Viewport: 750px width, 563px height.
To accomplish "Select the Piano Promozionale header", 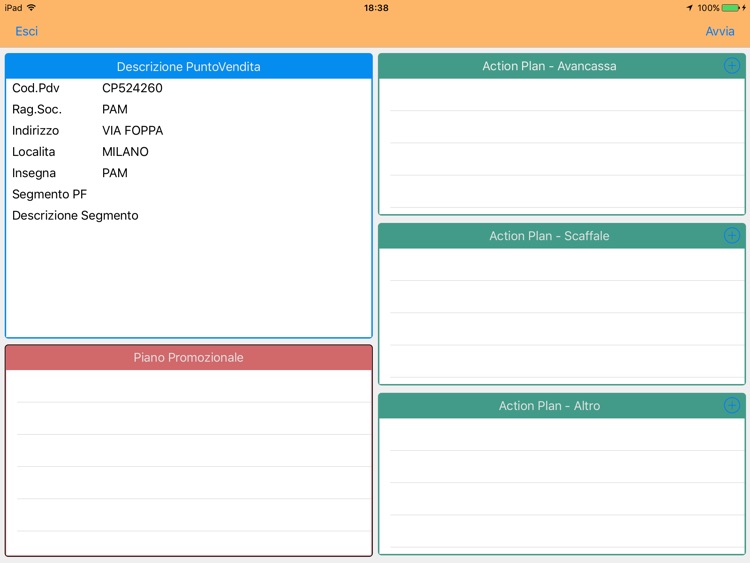I will 188,357.
